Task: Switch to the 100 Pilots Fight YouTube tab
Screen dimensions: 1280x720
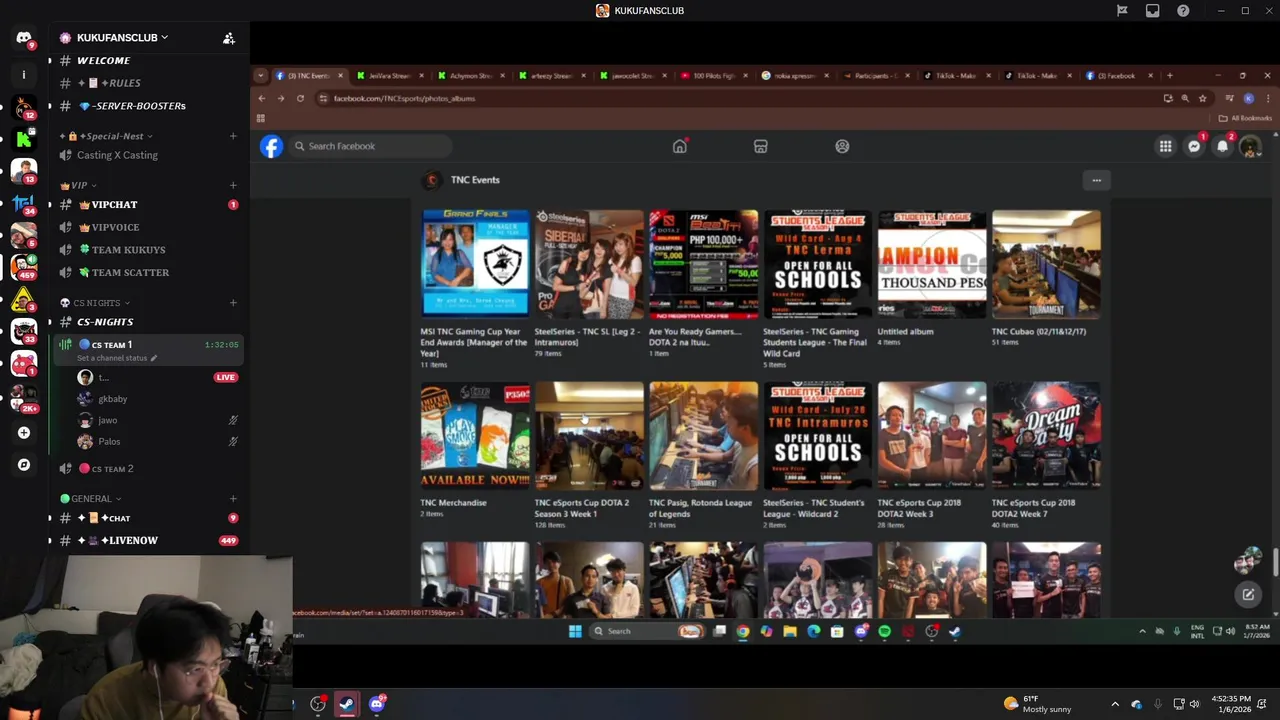Action: [713, 75]
